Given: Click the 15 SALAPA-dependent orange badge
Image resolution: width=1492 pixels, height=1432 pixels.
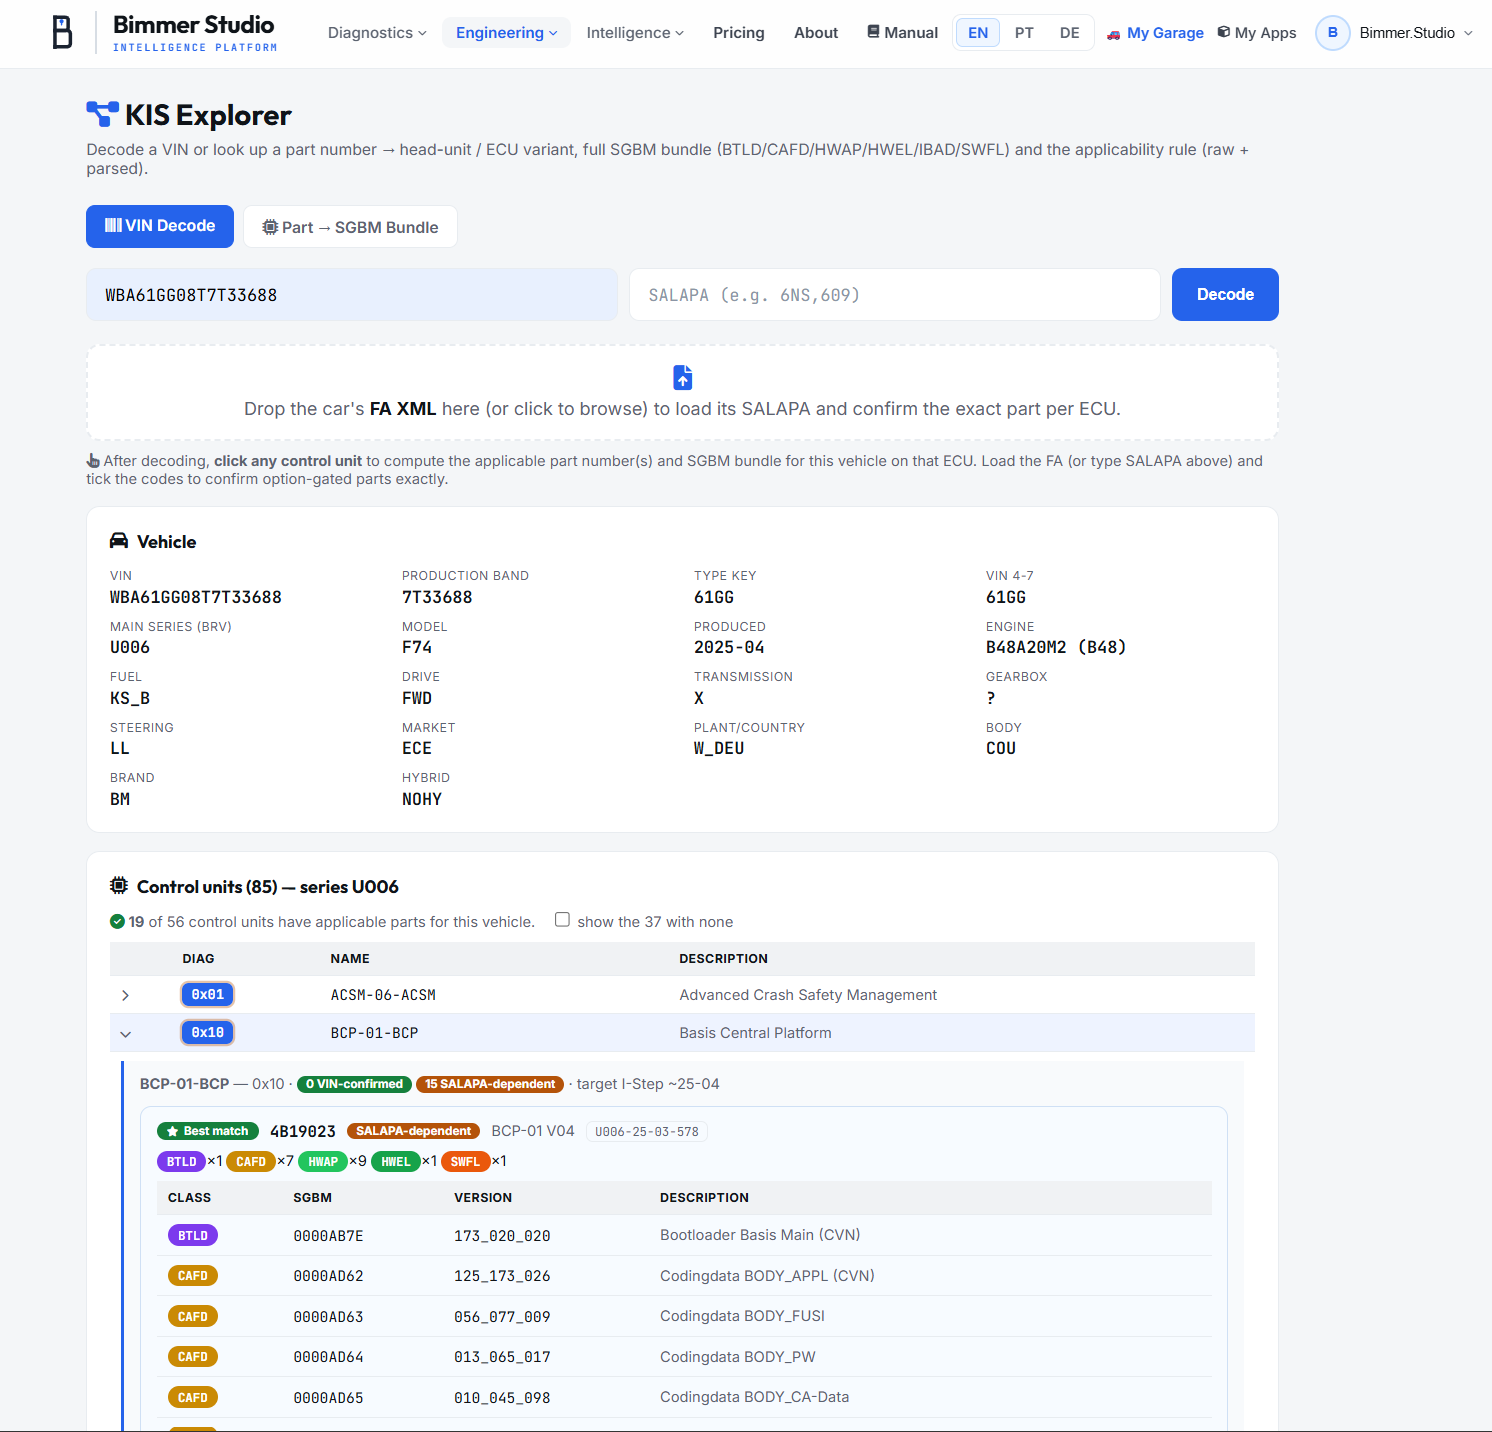Looking at the screenshot, I should click(490, 1084).
